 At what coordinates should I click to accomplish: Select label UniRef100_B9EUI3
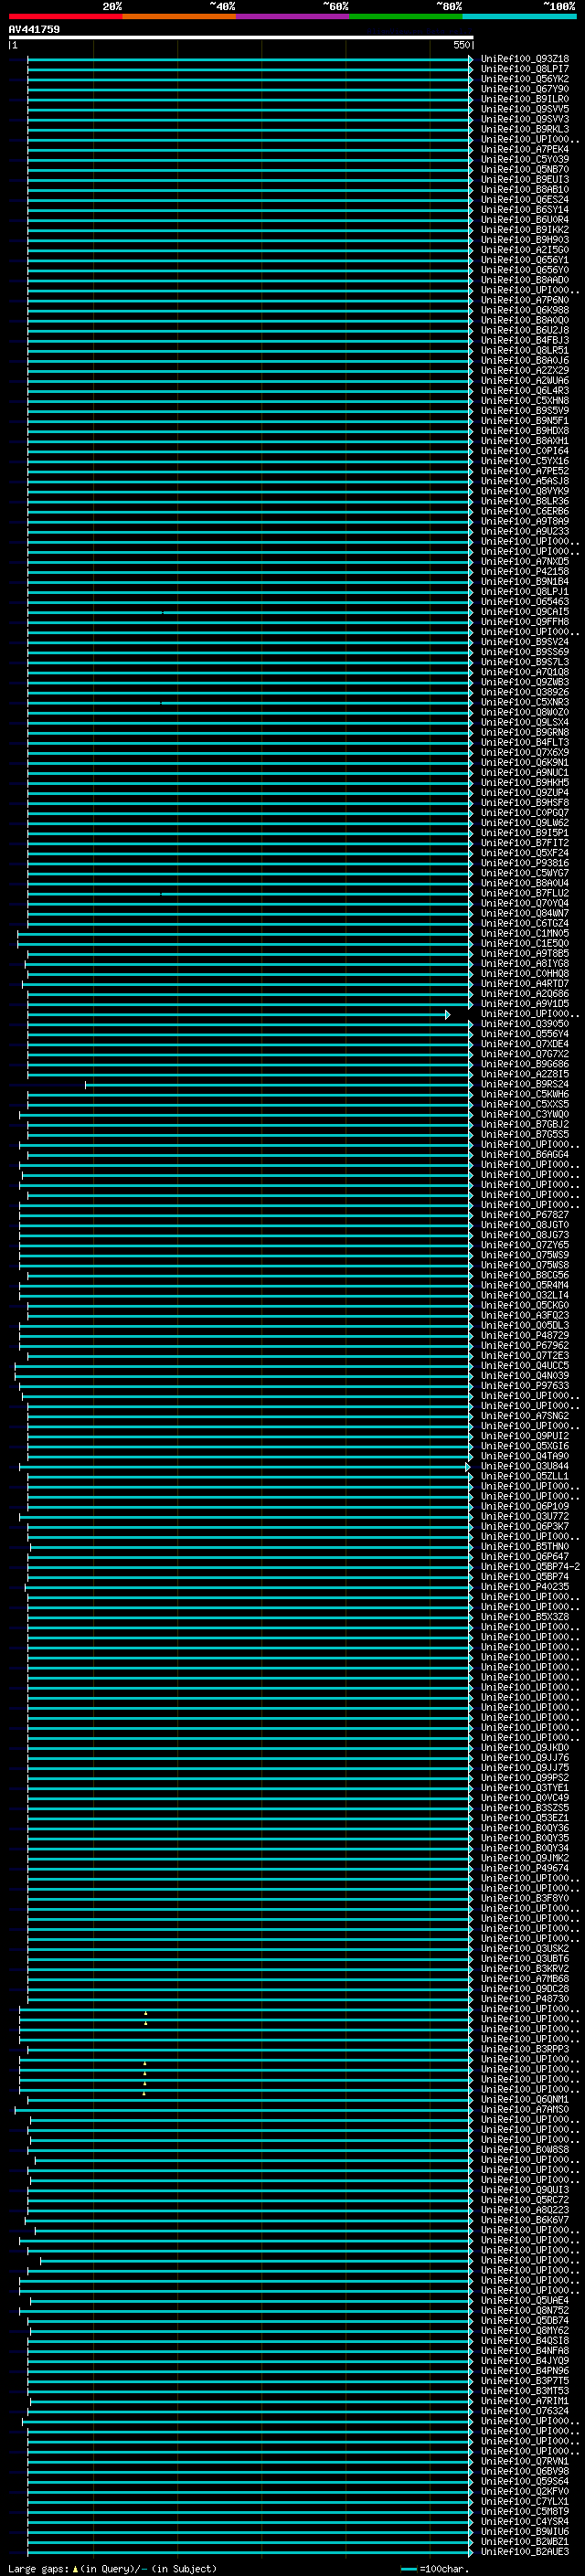pos(524,179)
